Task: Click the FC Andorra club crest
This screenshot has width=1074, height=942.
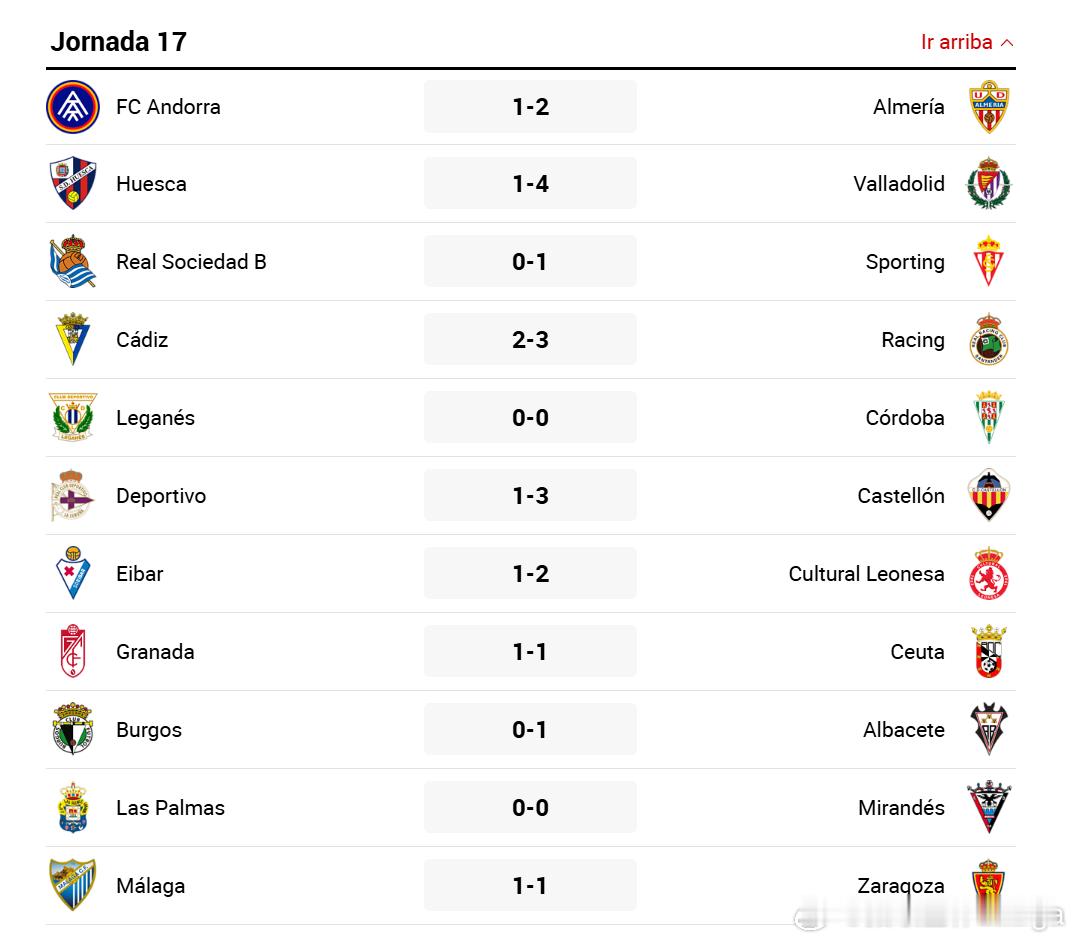Action: coord(73,107)
